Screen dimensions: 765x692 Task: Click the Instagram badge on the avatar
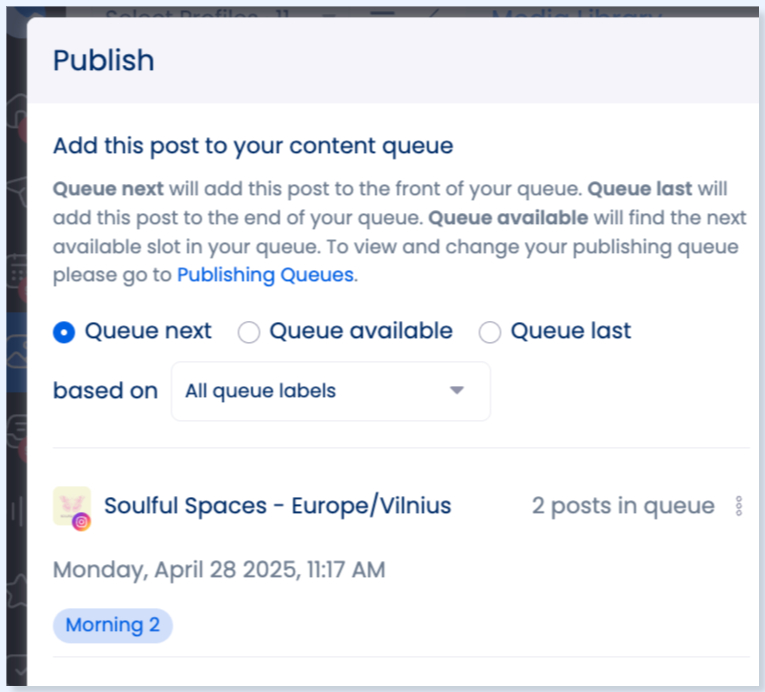pyautogui.click(x=82, y=521)
